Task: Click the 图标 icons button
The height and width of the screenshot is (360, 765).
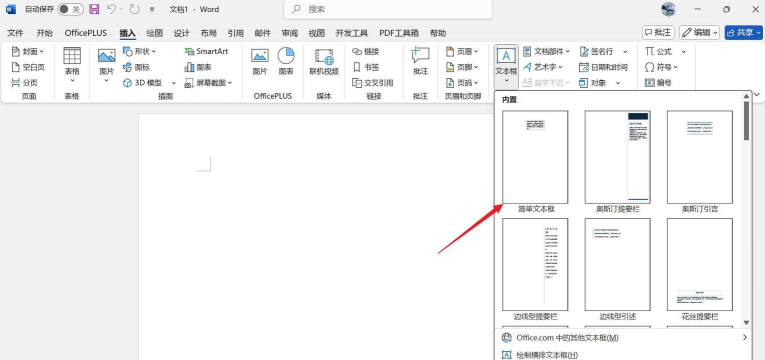Action: click(136, 67)
